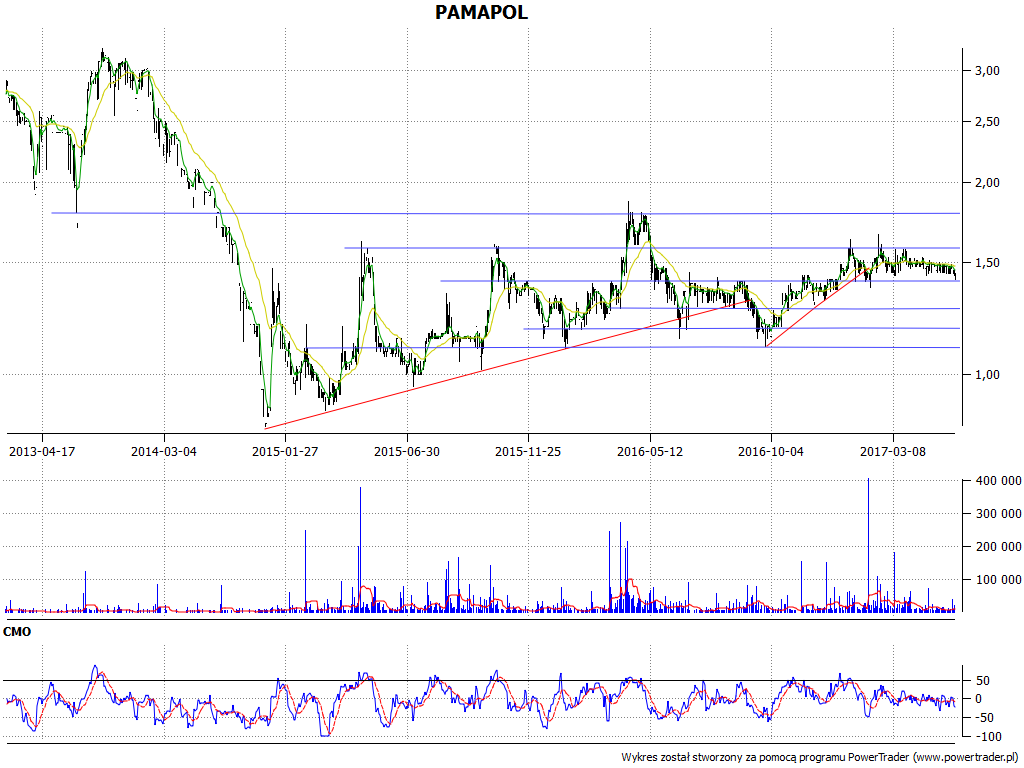Image resolution: width=1024 pixels, height=768 pixels.
Task: Select the 2017-03-08 date label
Action: point(893,451)
